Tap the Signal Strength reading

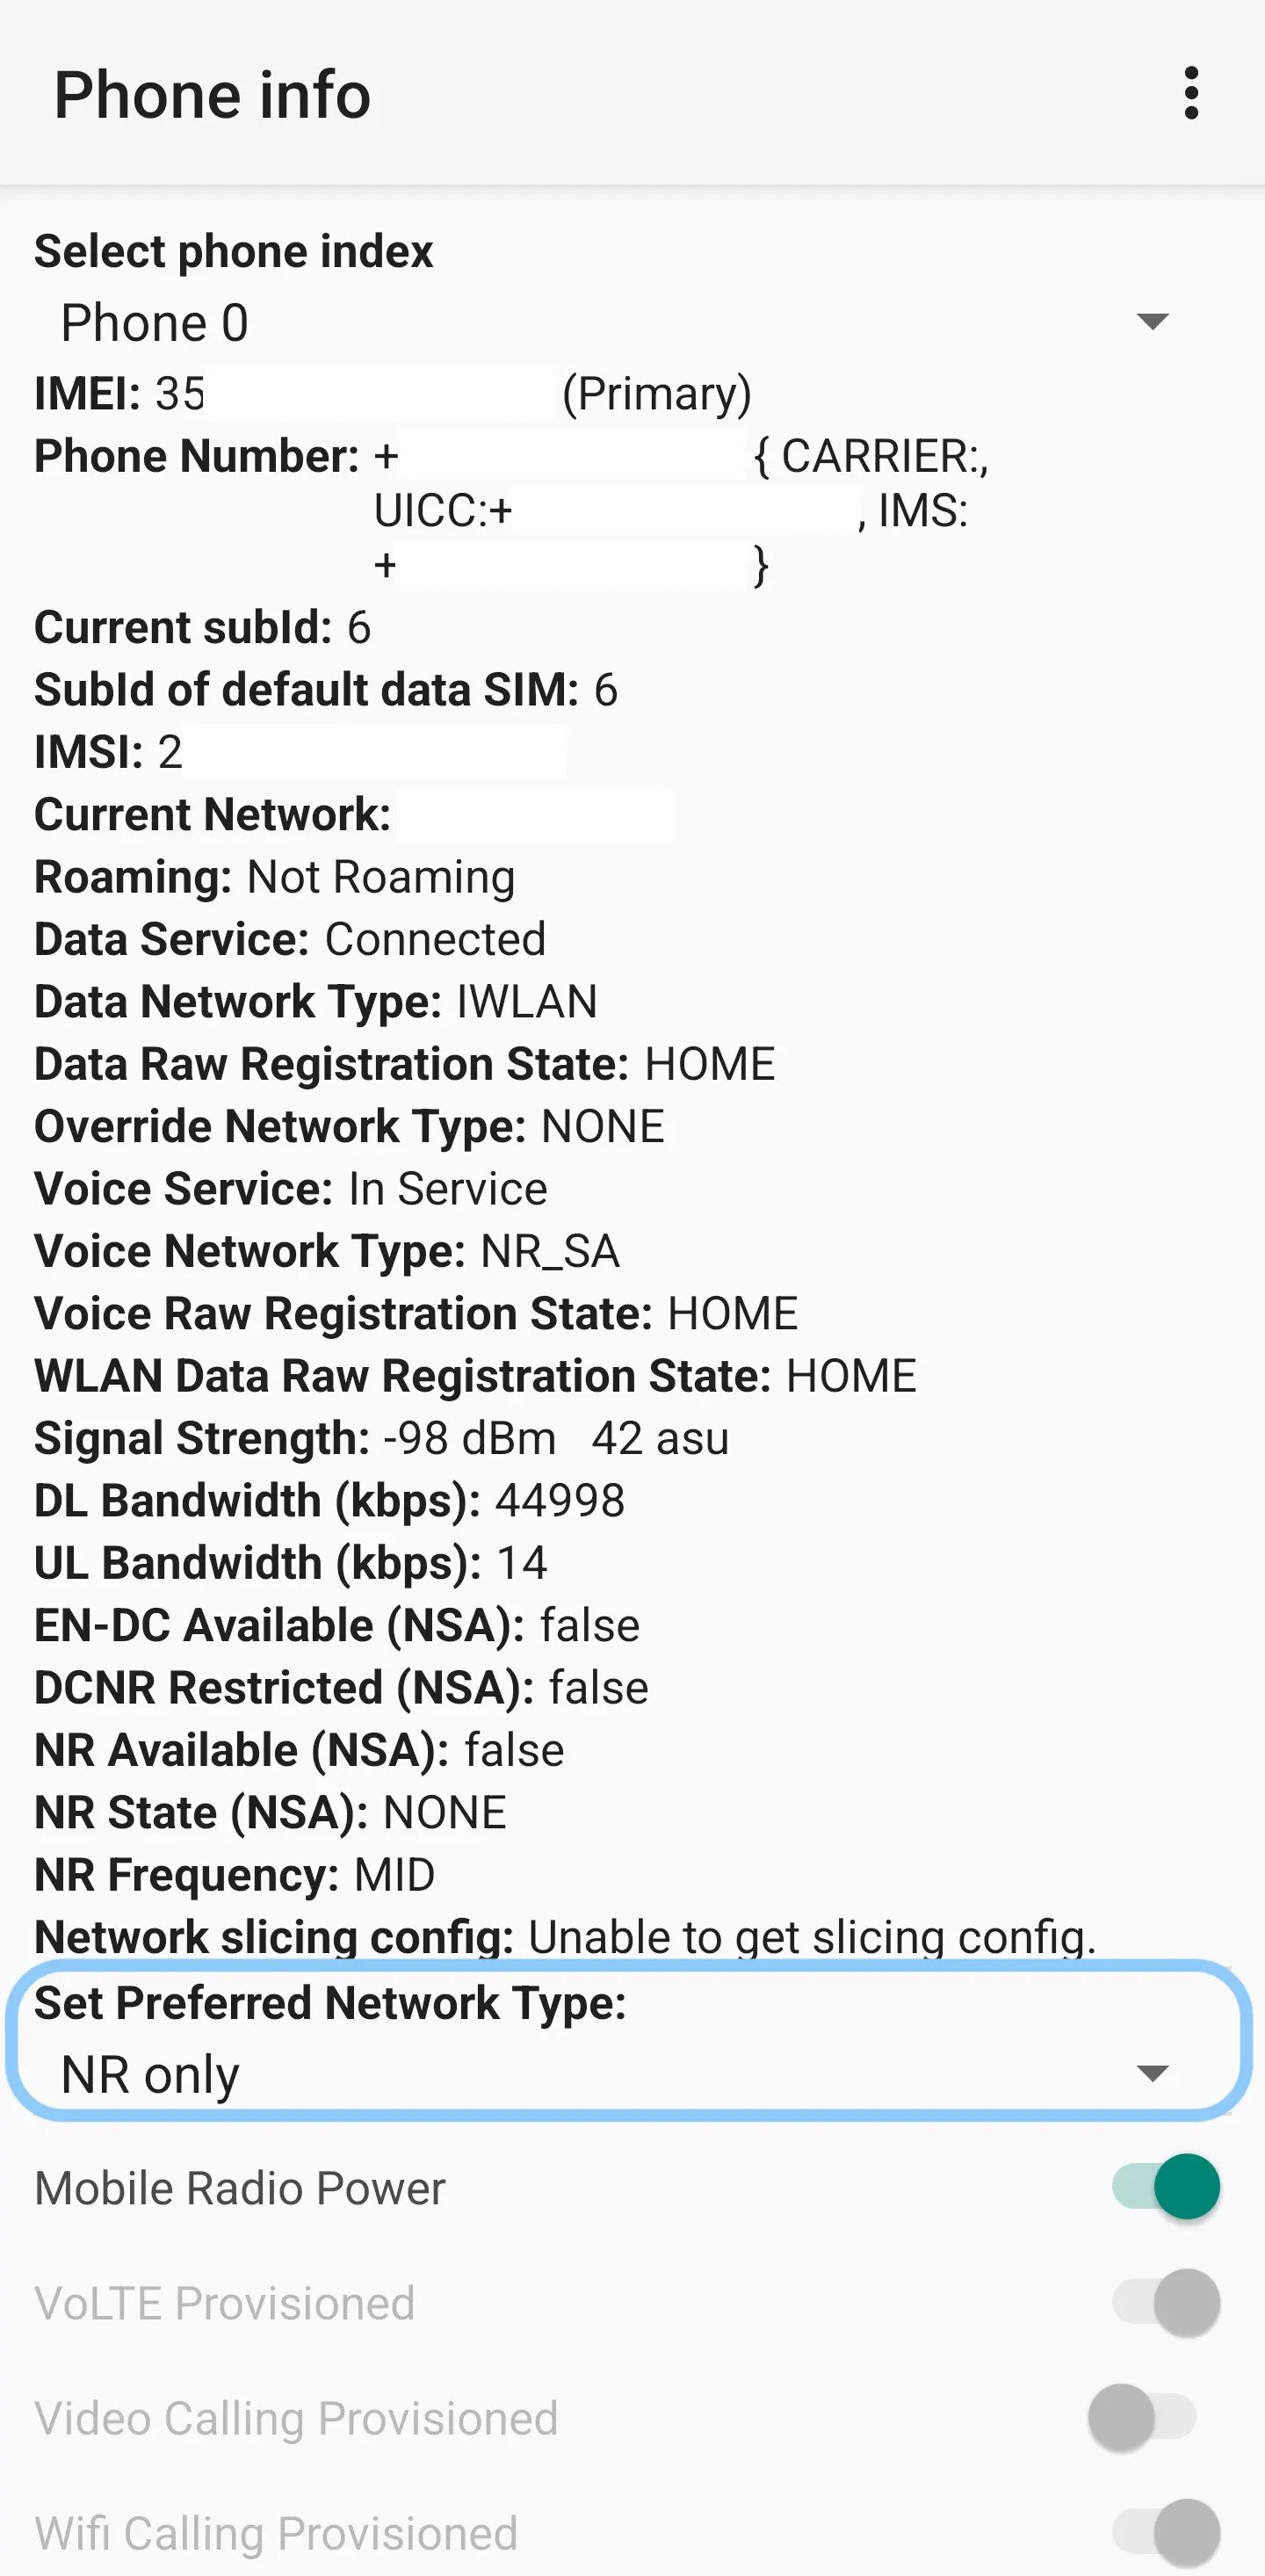coord(381,1438)
